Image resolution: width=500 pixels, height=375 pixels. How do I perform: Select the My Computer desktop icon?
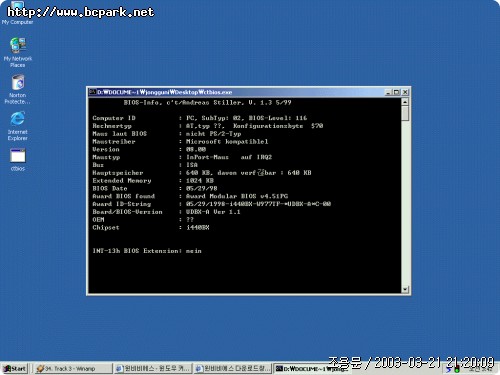(17, 13)
